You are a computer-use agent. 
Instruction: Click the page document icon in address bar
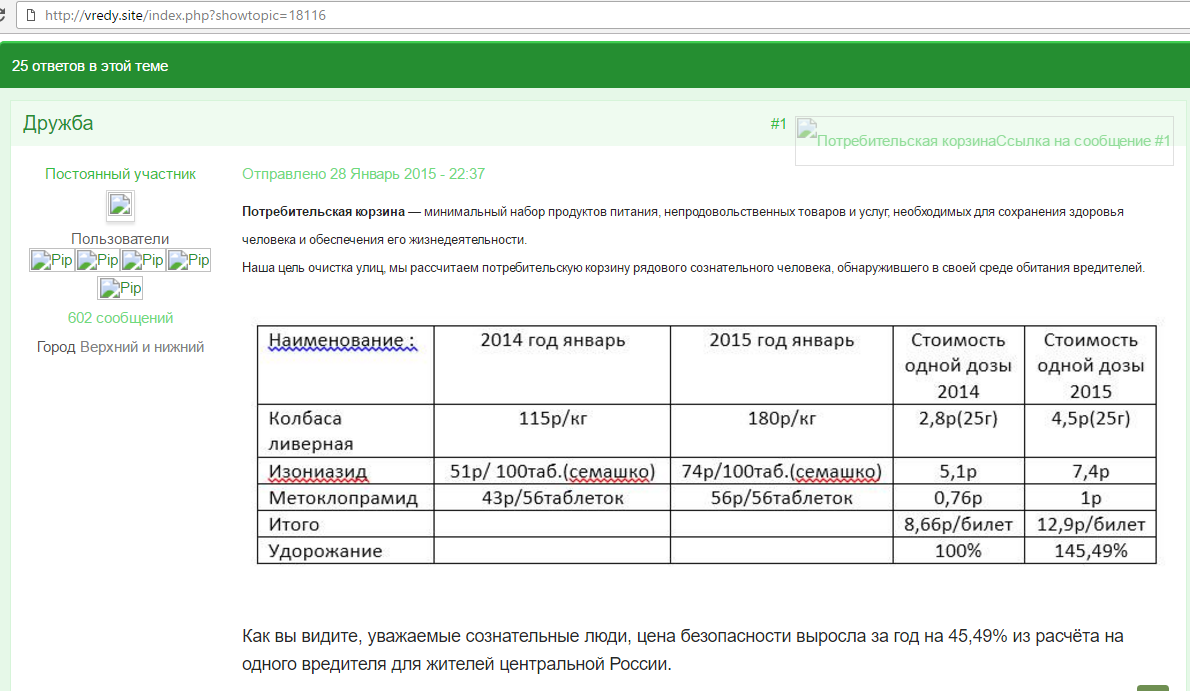point(31,15)
